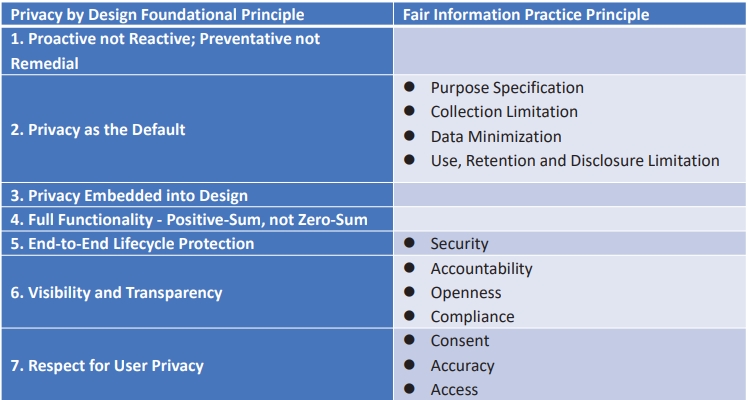Select '2. Privacy as the Default' cell
748x400 pixels.
[x=197, y=129]
